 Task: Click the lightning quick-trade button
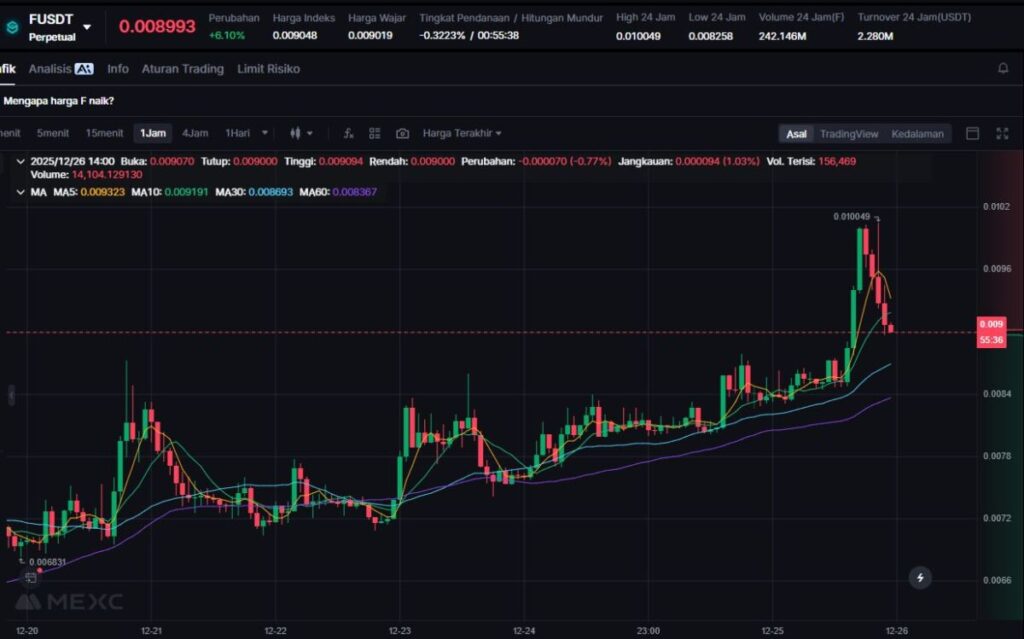[x=920, y=577]
